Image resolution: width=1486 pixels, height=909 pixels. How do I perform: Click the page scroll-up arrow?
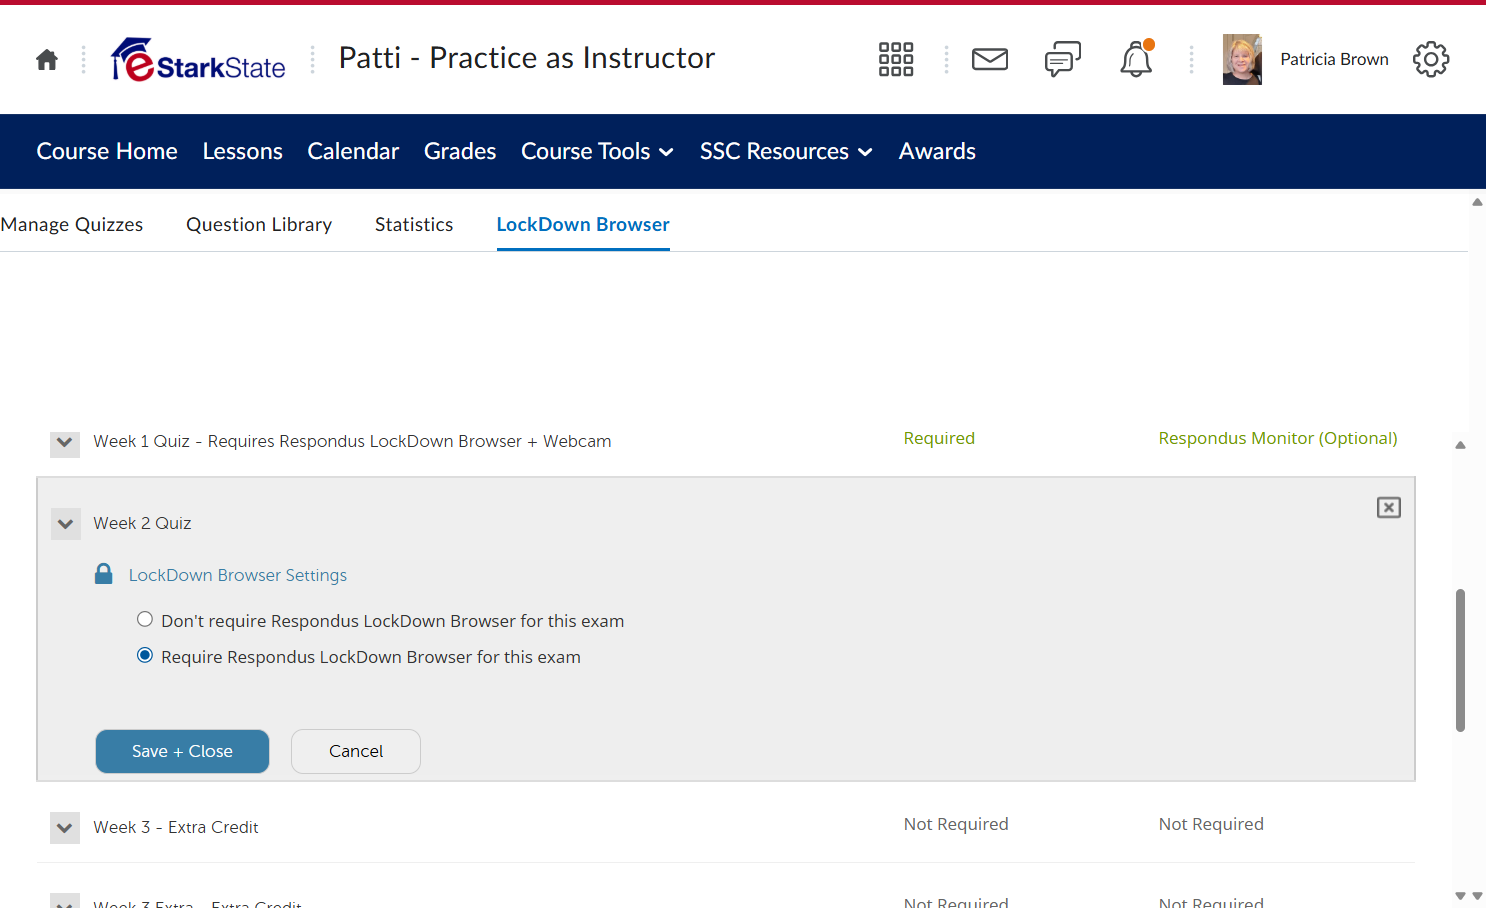[1477, 202]
